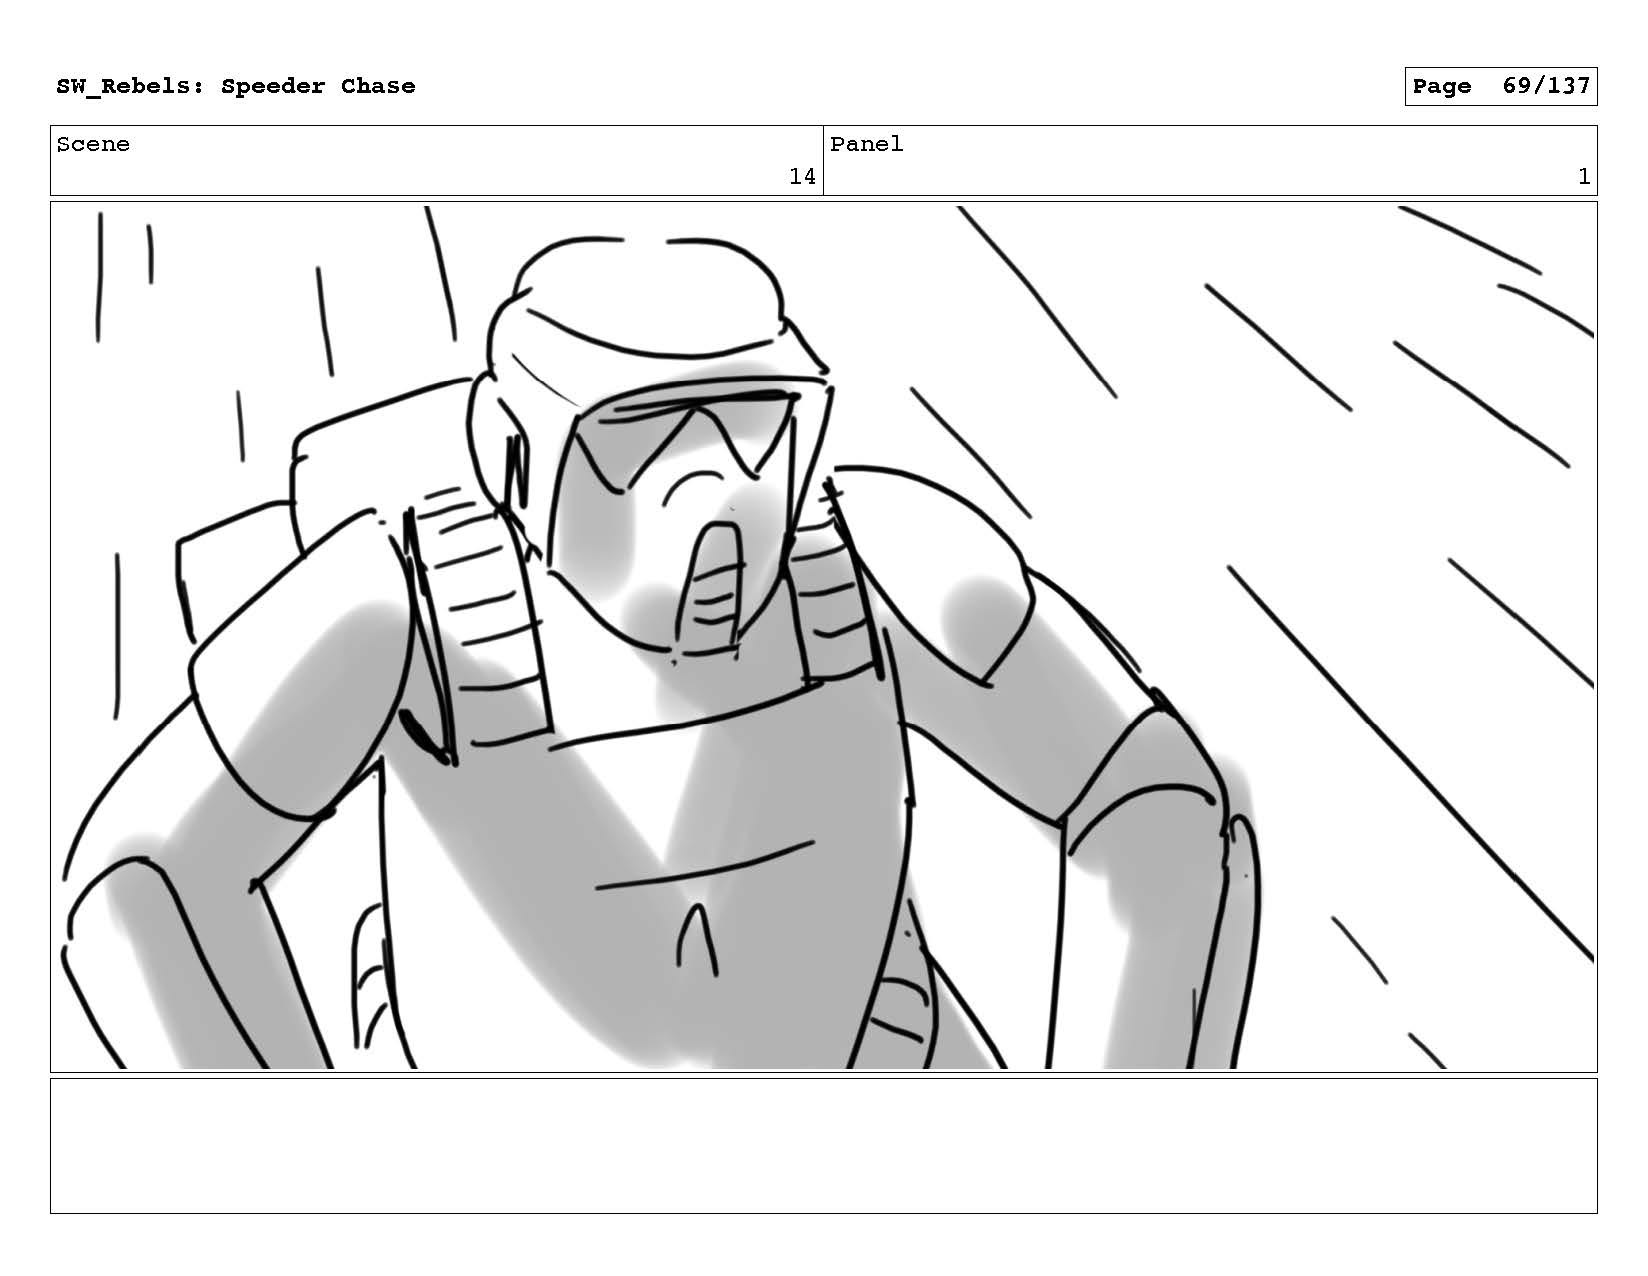Click the 'Scene' label
The height and width of the screenshot is (1276, 1648).
pos(93,144)
